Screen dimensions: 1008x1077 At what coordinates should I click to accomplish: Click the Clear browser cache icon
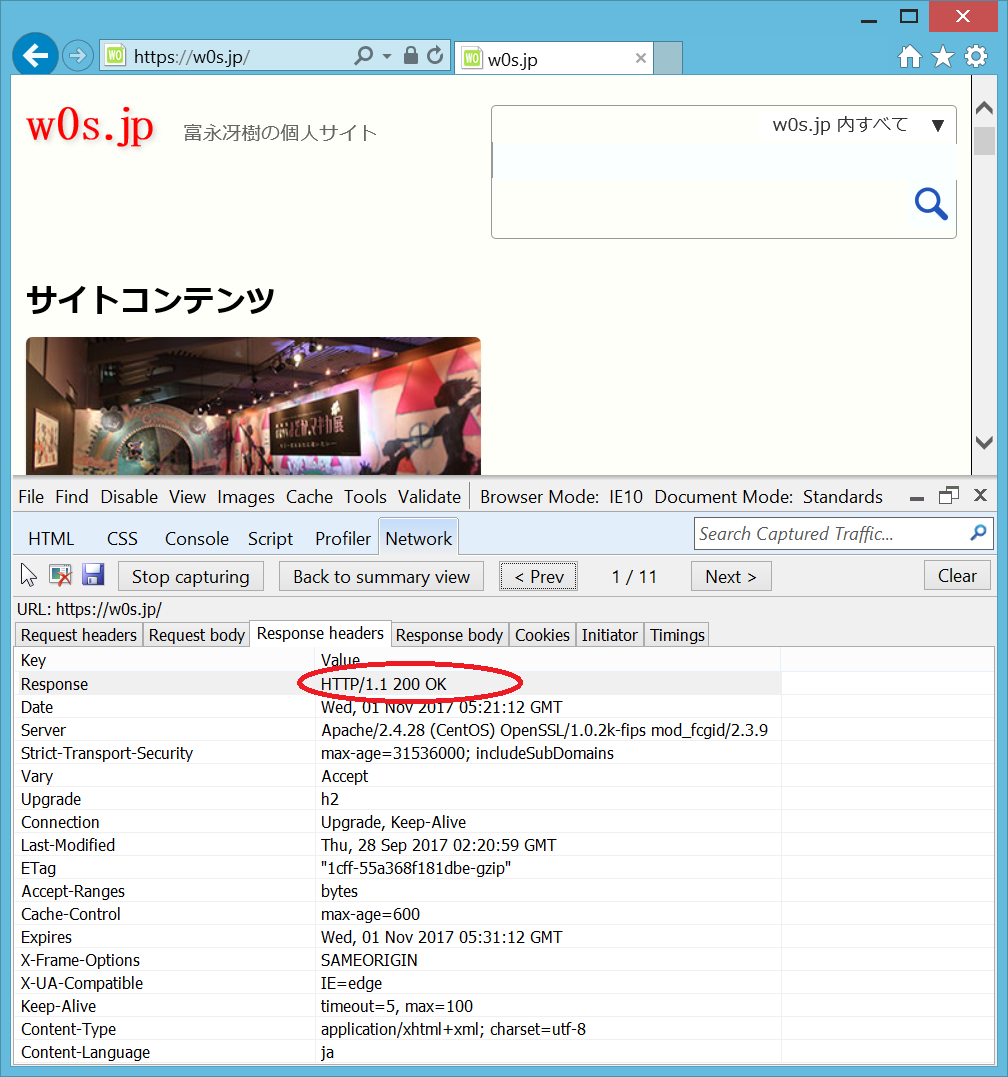(x=60, y=576)
